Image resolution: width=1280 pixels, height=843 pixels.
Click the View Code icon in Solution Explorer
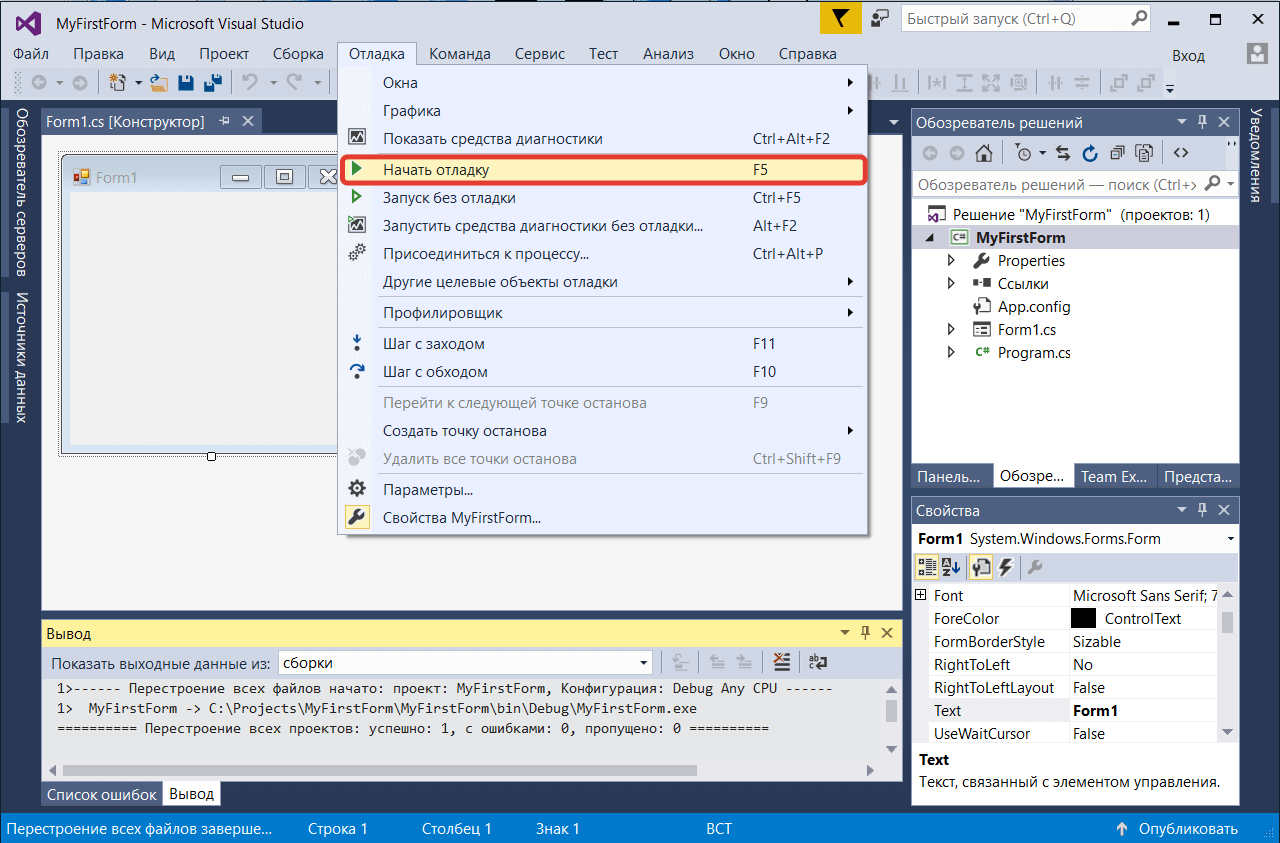click(x=1181, y=153)
